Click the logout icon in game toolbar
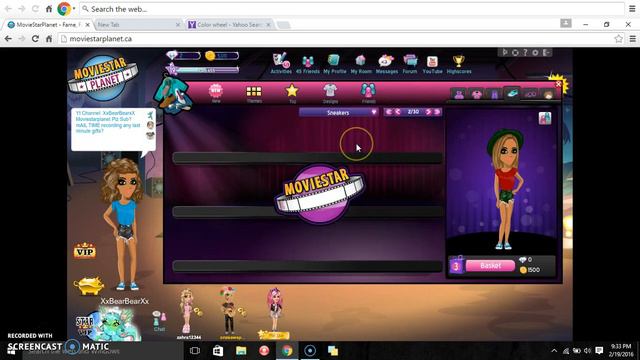Image resolution: width=640 pixels, height=360 pixels. tap(546, 53)
